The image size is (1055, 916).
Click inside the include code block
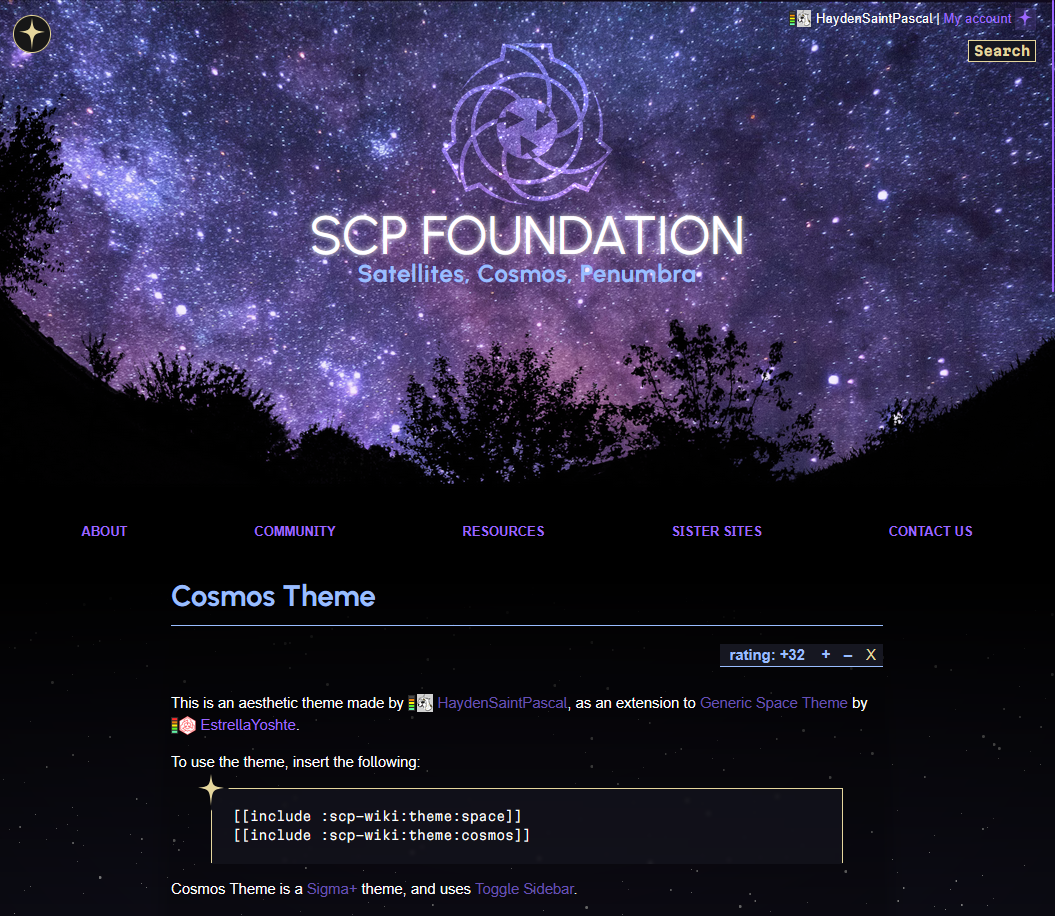point(527,825)
